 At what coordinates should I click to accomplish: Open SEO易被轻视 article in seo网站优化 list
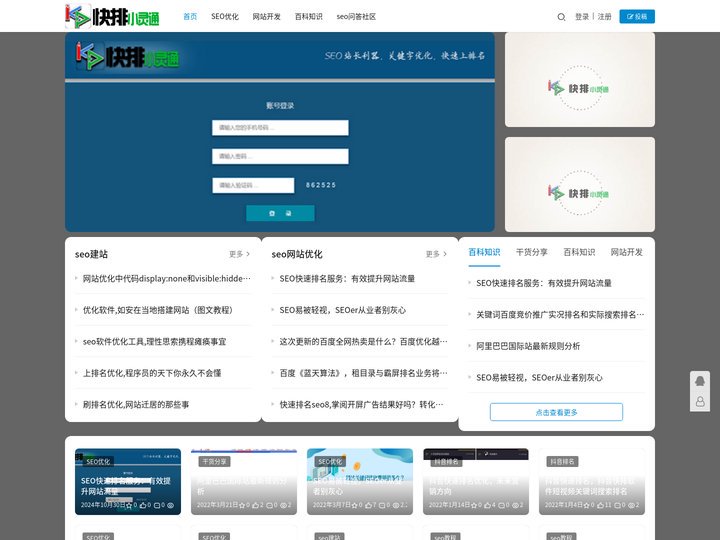tap(343, 310)
